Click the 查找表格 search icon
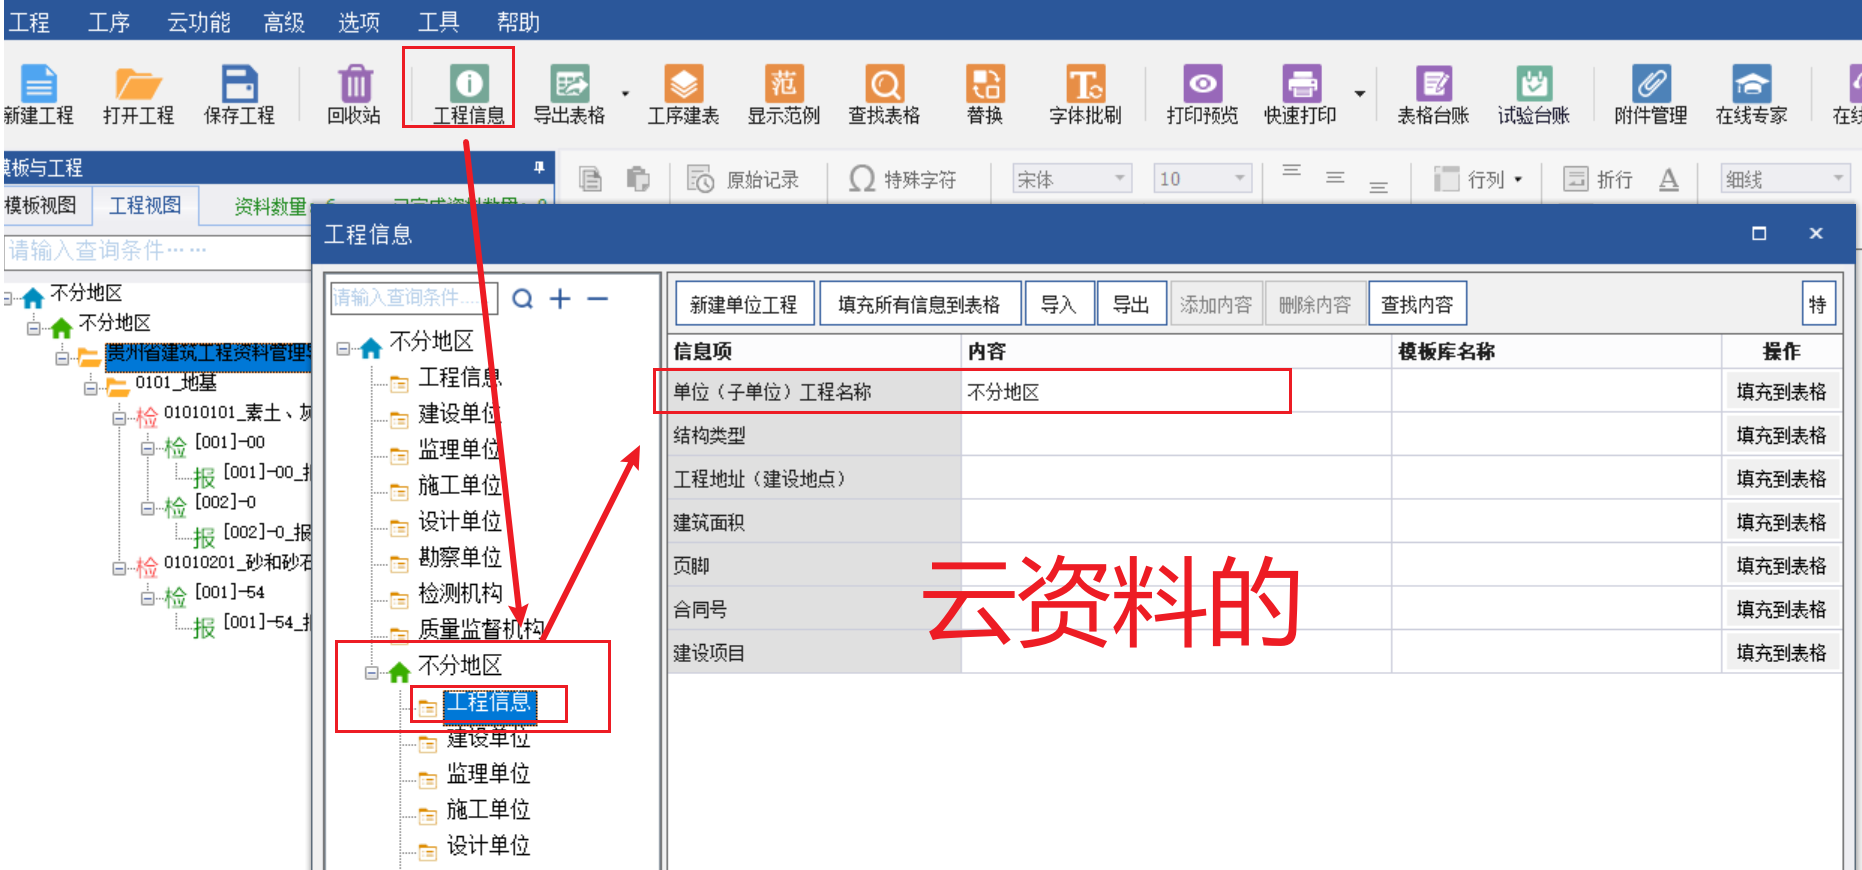 tap(884, 86)
